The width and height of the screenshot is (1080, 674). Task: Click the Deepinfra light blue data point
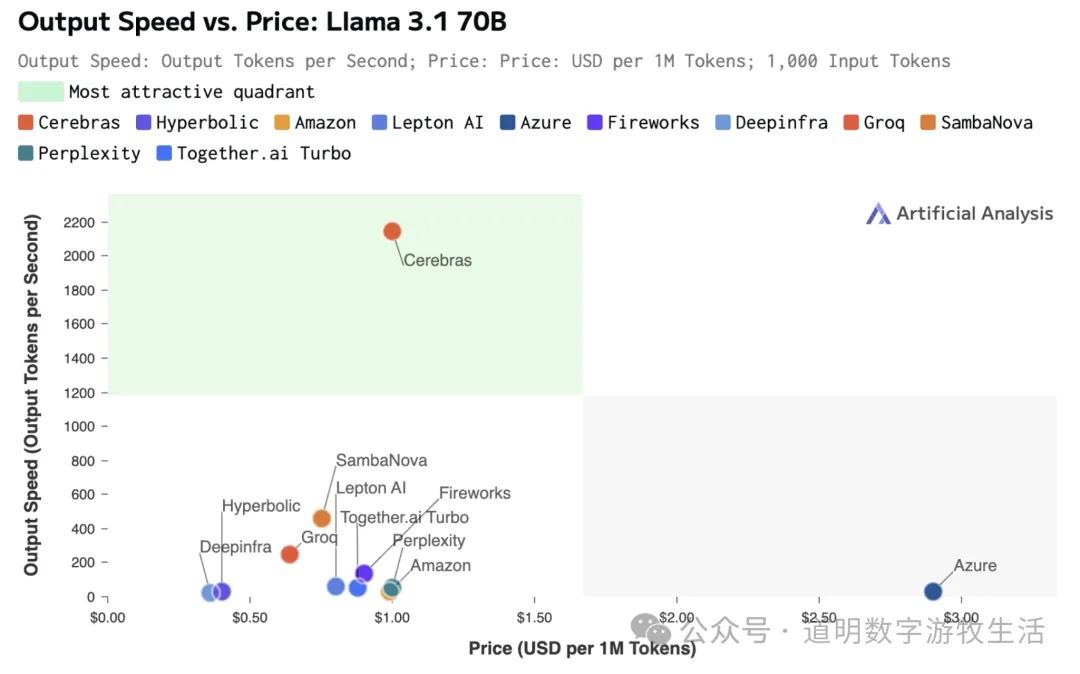210,592
